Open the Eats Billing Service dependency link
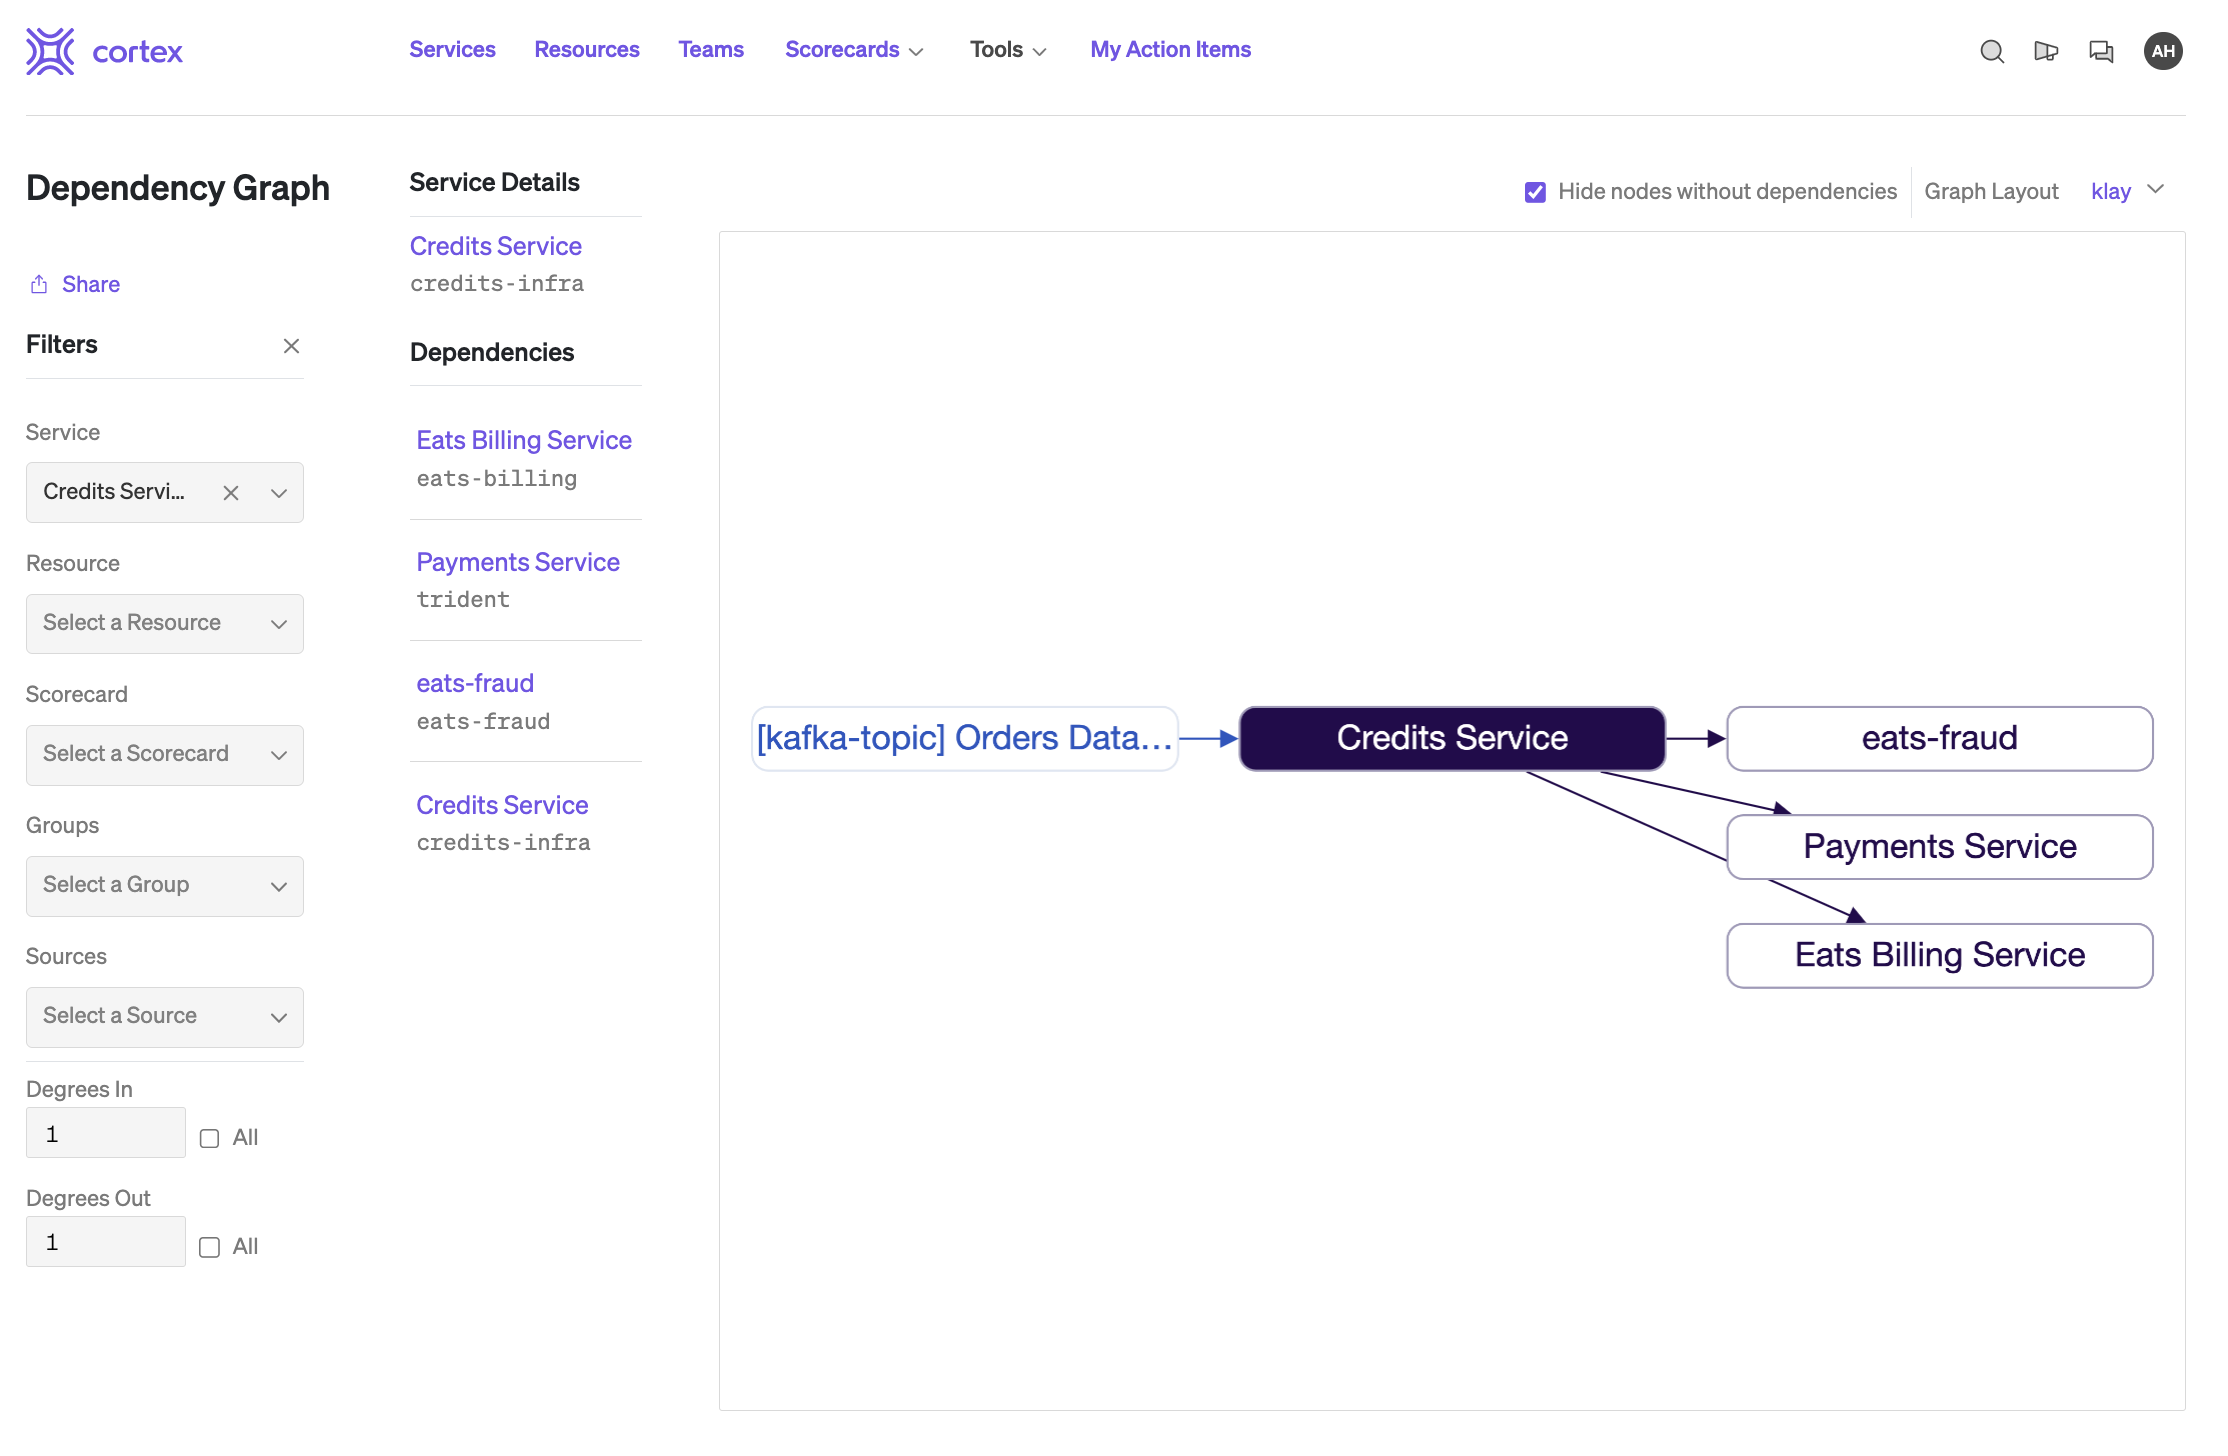The width and height of the screenshot is (2228, 1456). click(x=524, y=440)
